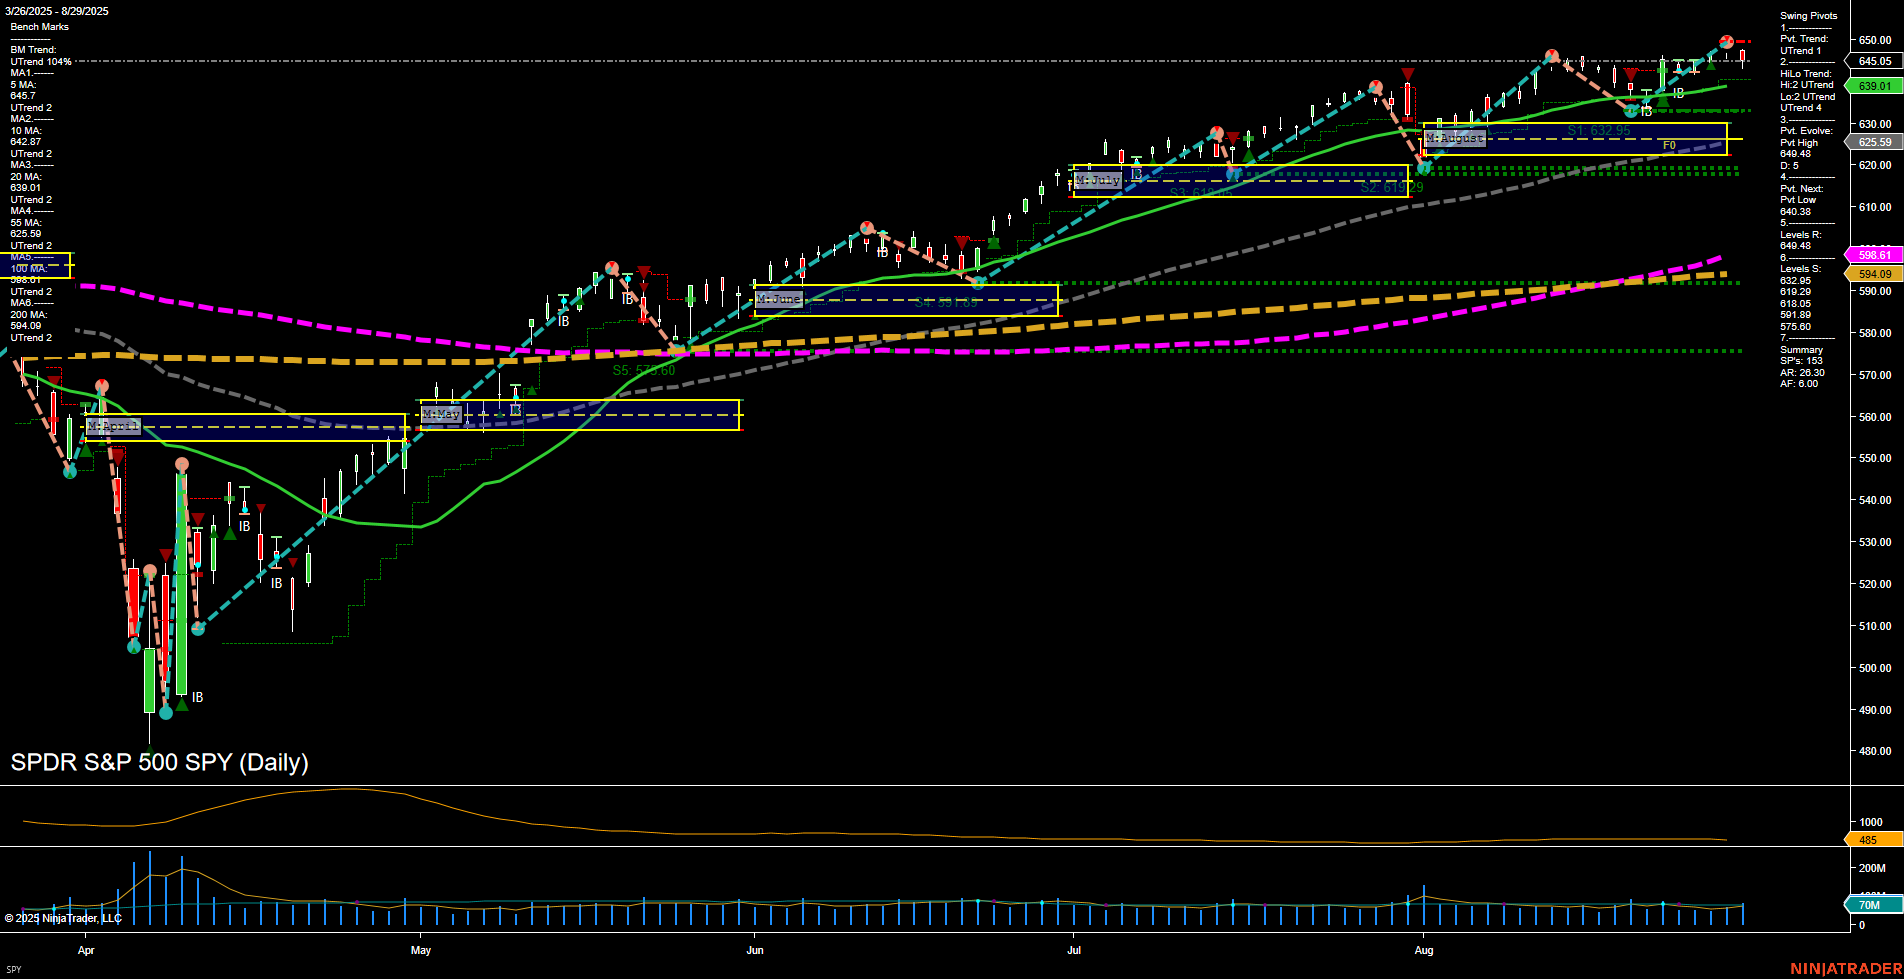Click the Jul label on the time axis
The image size is (1904, 979).
[1075, 951]
